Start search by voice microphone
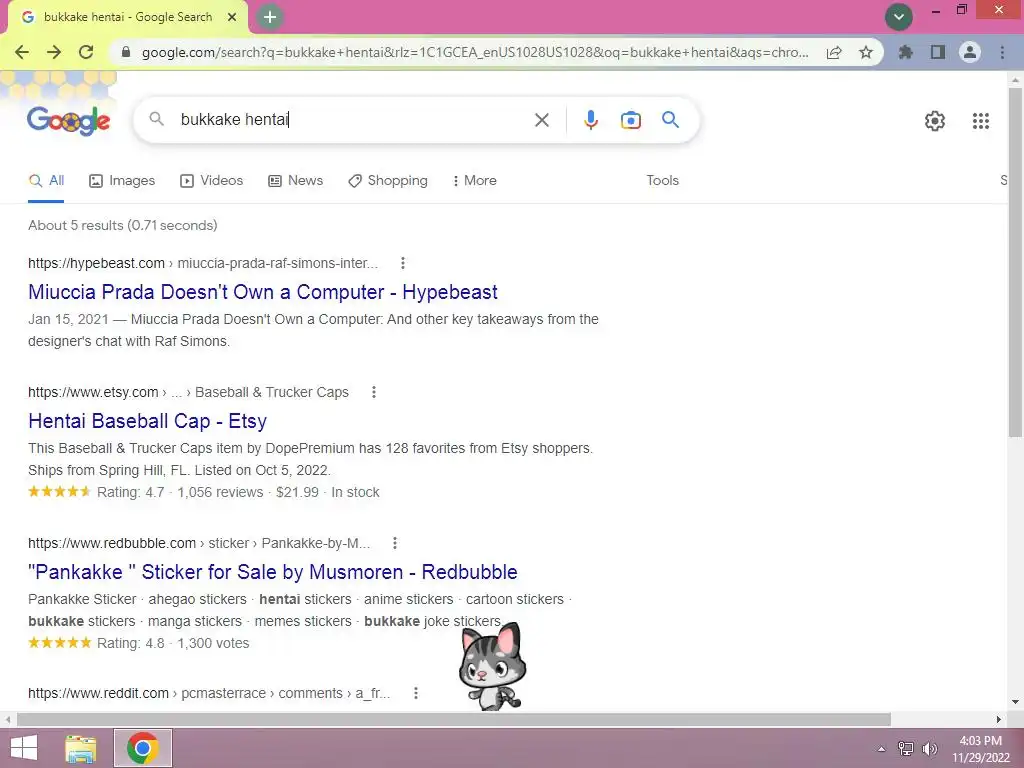Screen dimensions: 1024x768 (590, 120)
